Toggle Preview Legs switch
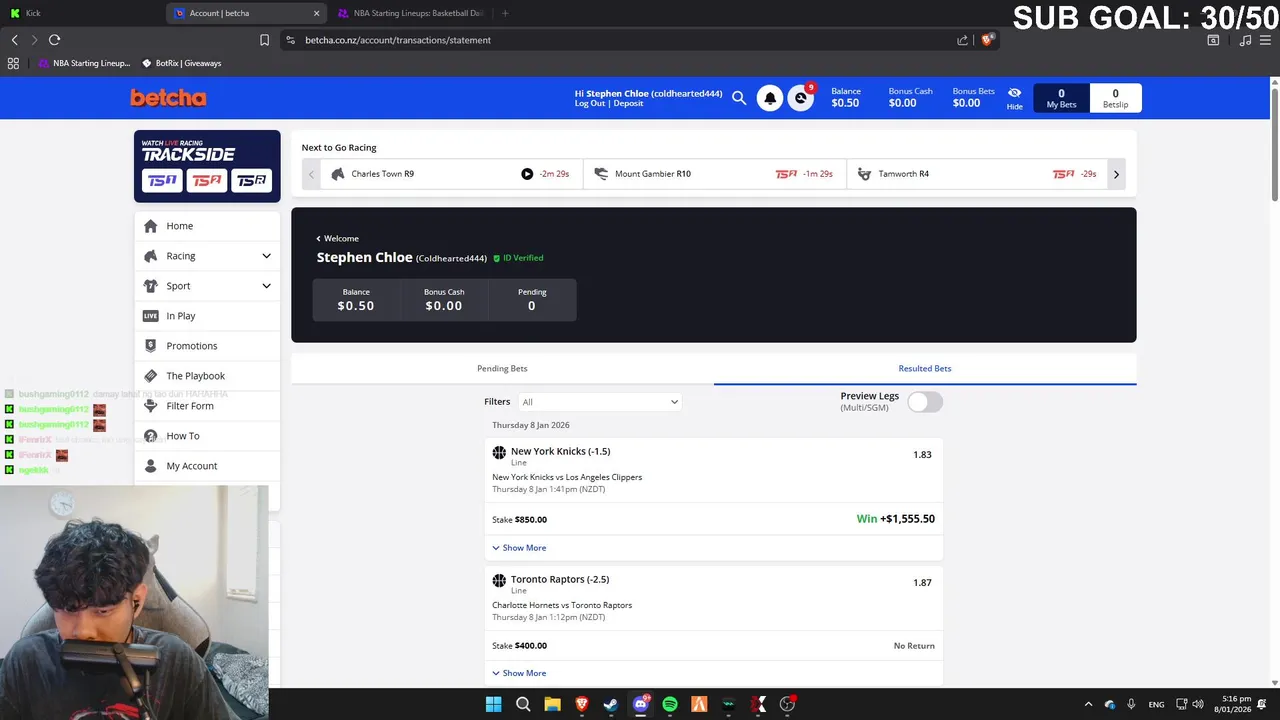 925,402
